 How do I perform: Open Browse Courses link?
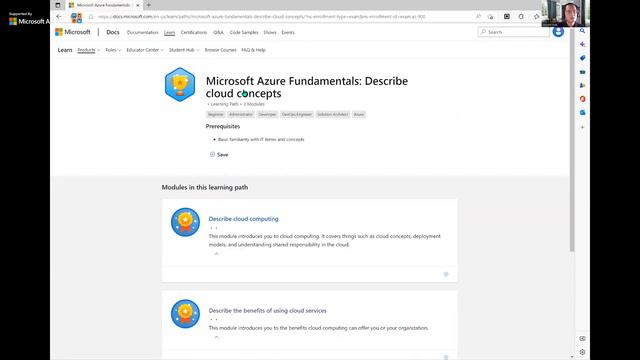click(220, 50)
